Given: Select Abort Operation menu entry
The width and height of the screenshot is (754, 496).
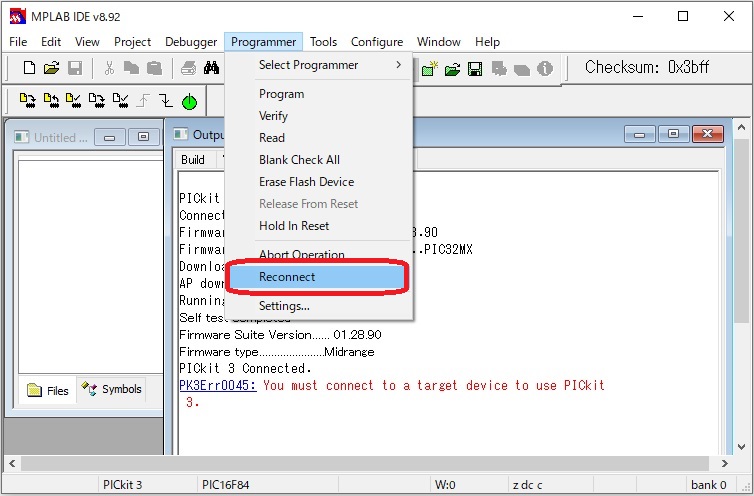Looking at the screenshot, I should [319, 253].
